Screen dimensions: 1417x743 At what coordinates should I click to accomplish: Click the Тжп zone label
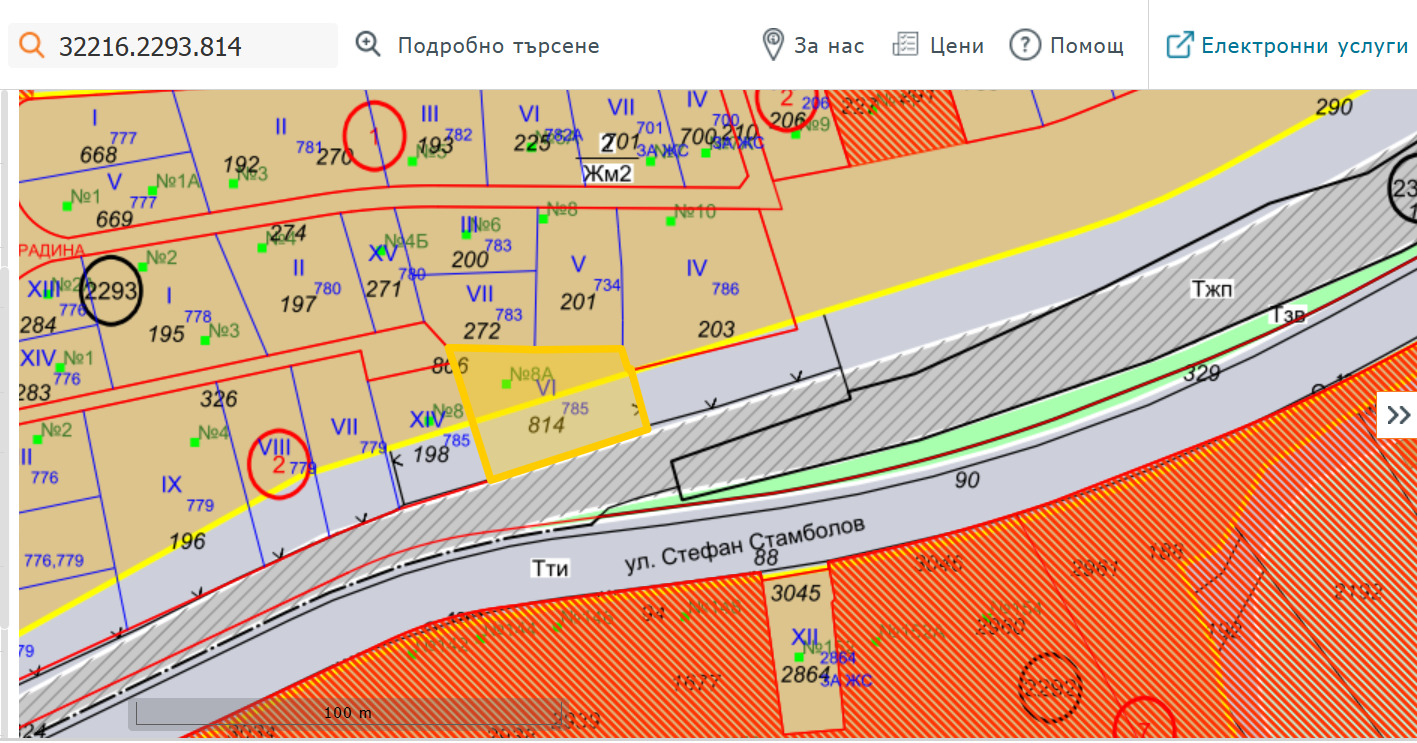(1212, 290)
